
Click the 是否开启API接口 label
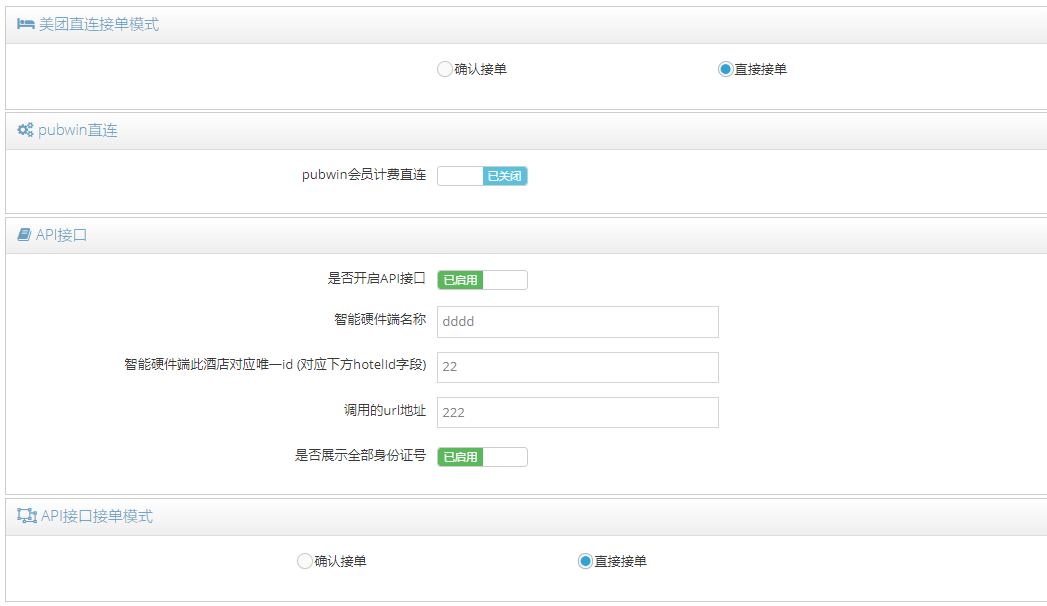[377, 278]
